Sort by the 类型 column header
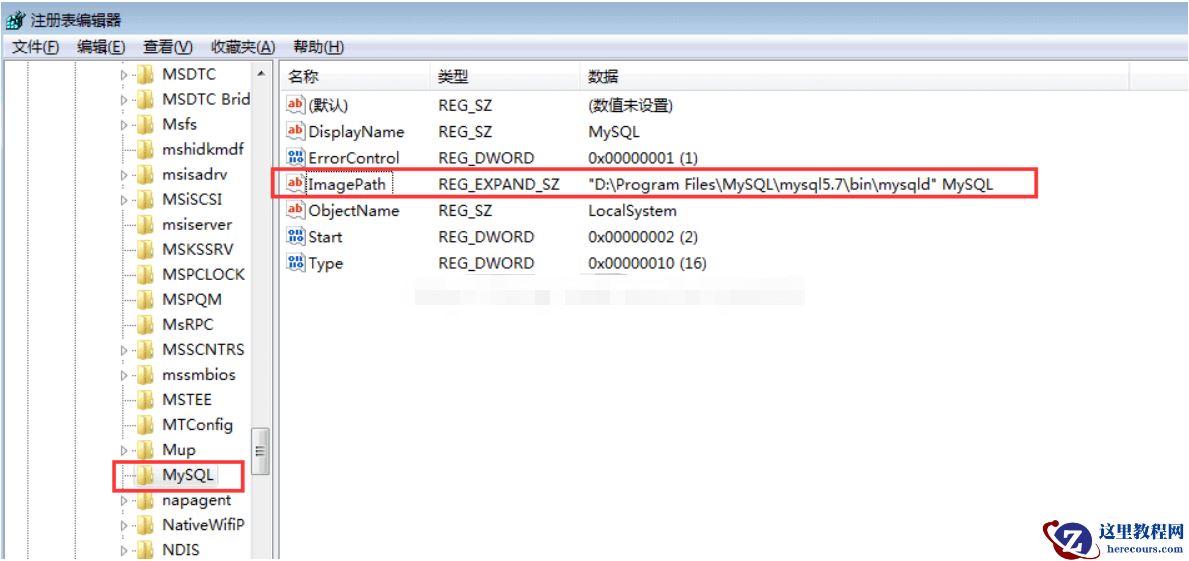 [505, 77]
